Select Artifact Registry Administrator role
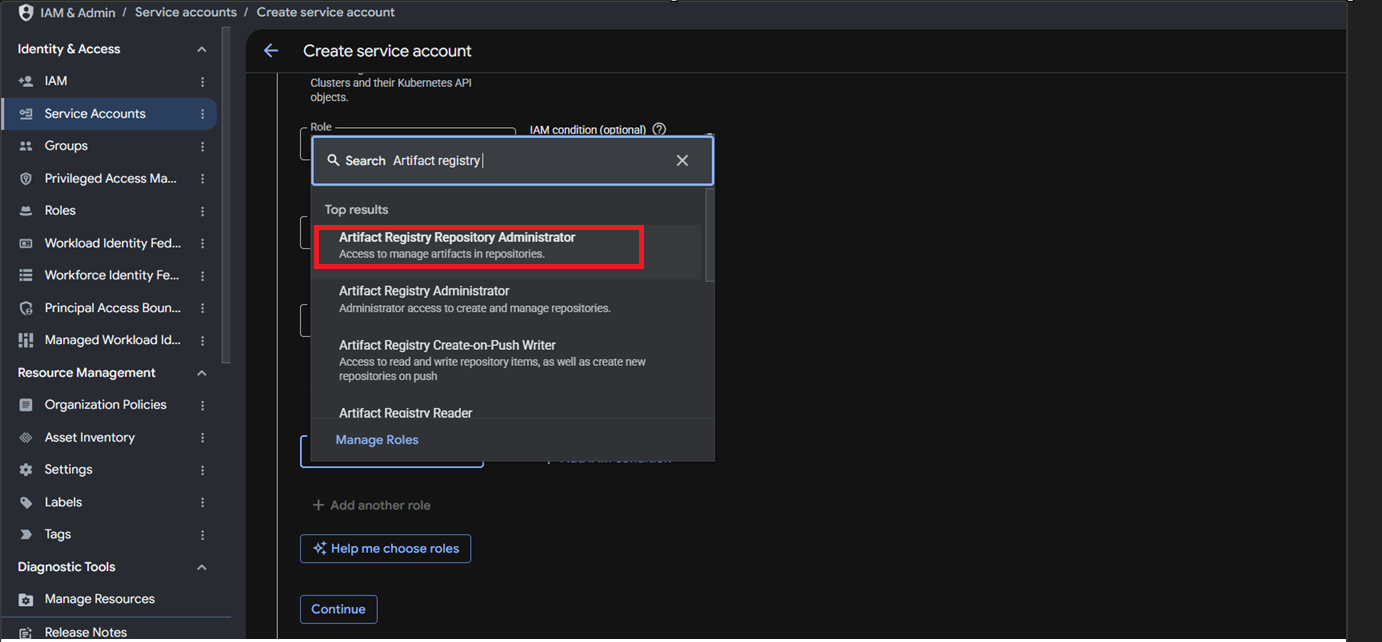Image resolution: width=1382 pixels, height=642 pixels. 508,299
